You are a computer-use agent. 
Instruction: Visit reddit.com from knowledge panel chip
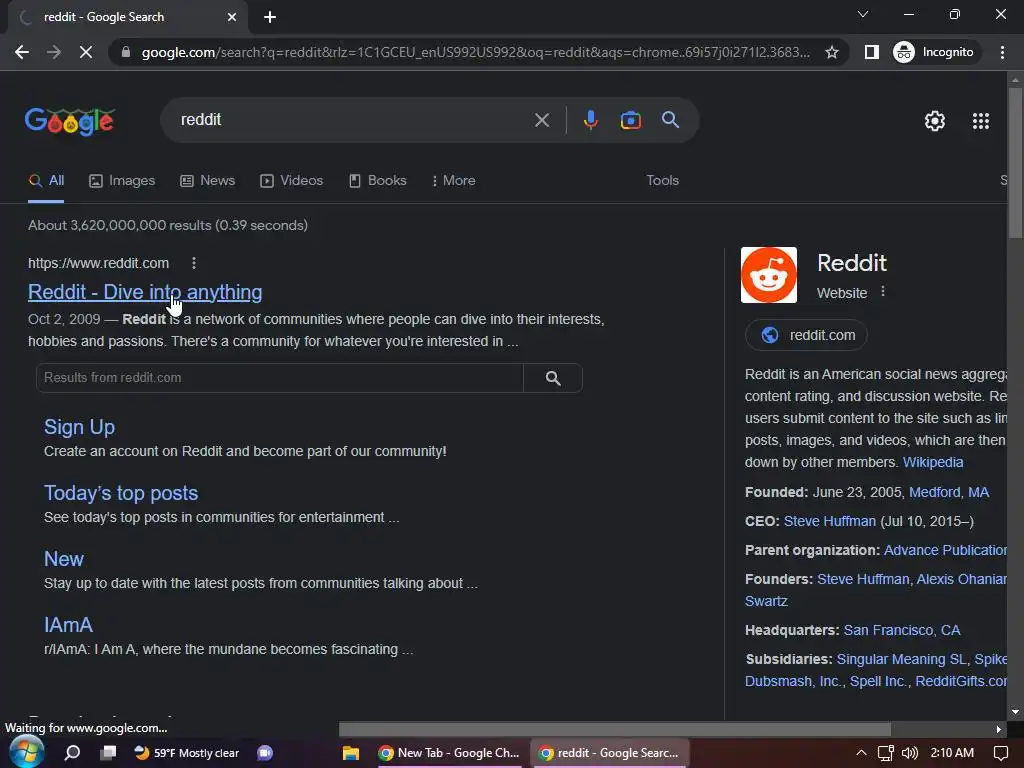tap(807, 335)
